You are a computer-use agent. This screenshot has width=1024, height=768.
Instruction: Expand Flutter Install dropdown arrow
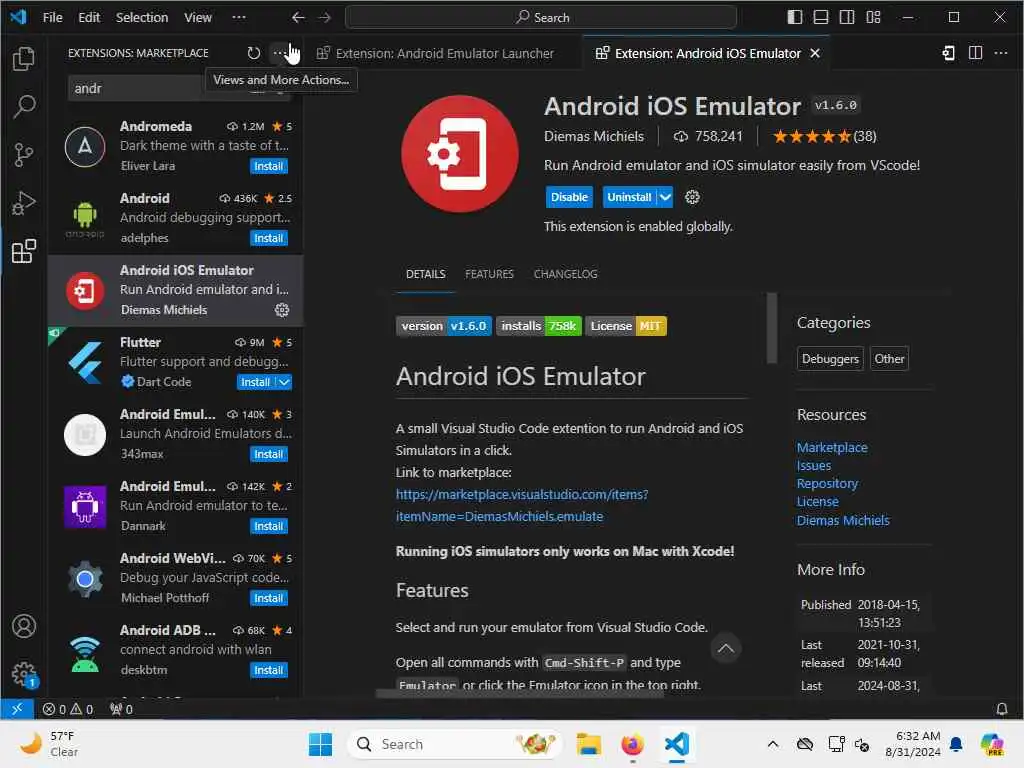(x=284, y=383)
